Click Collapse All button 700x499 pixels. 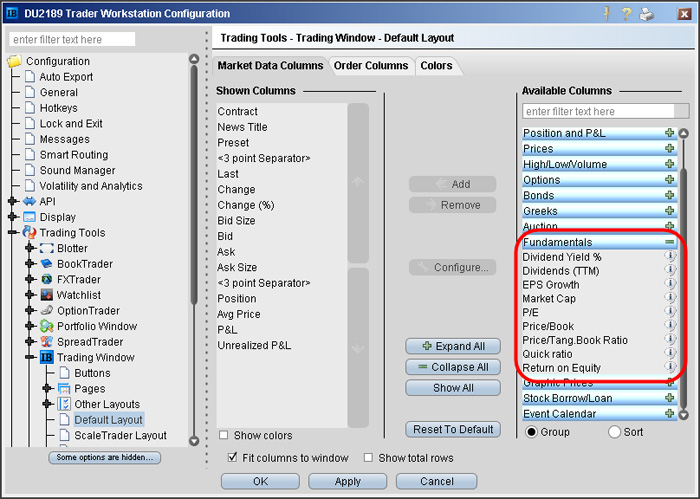453,367
